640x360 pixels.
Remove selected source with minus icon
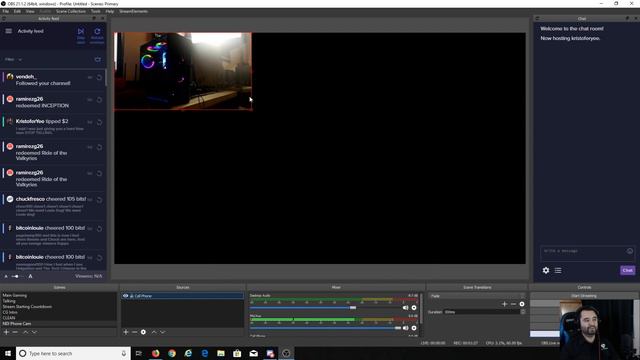134,332
